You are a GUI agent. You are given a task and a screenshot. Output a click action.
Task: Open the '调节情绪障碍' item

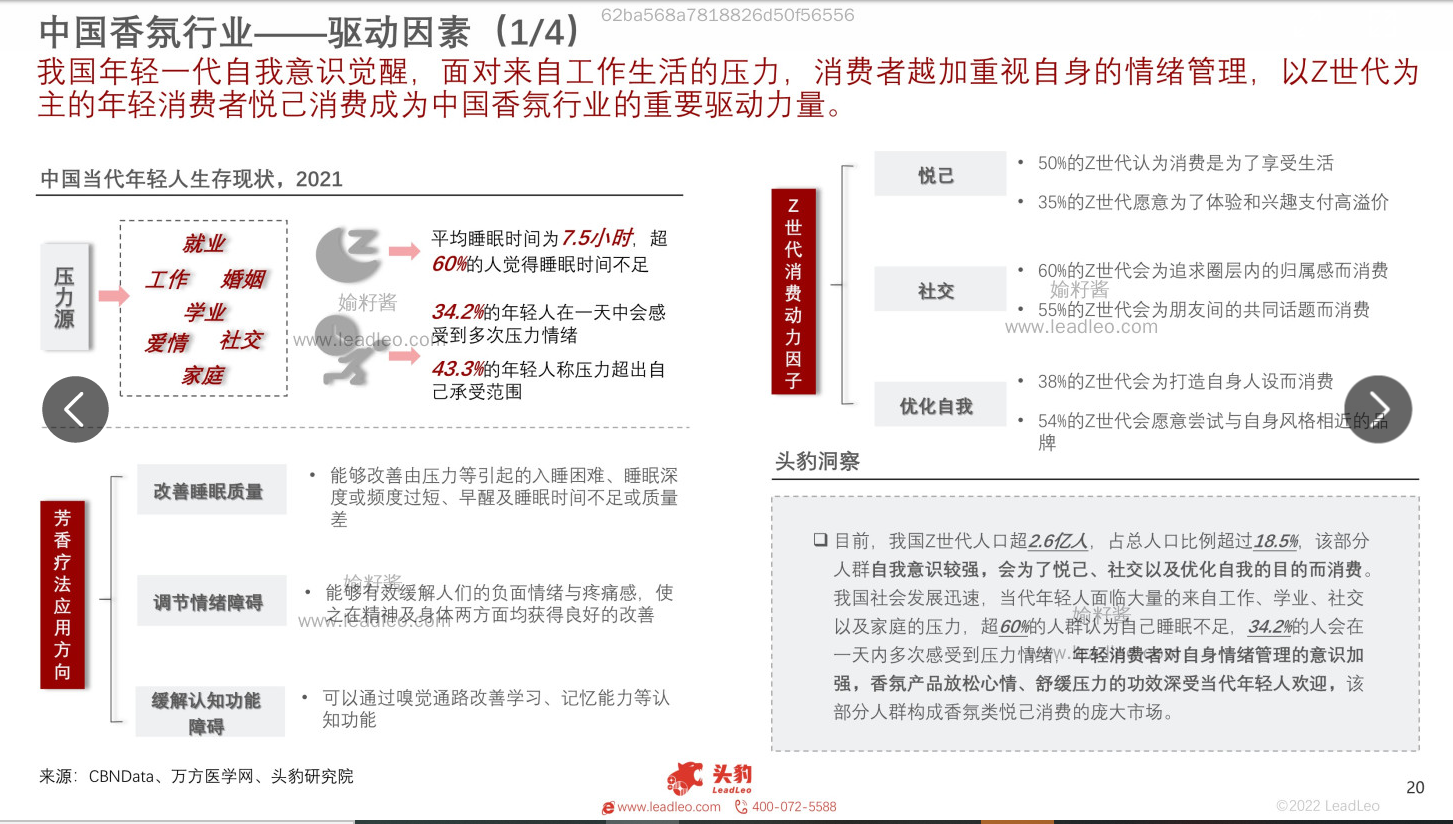pos(211,601)
